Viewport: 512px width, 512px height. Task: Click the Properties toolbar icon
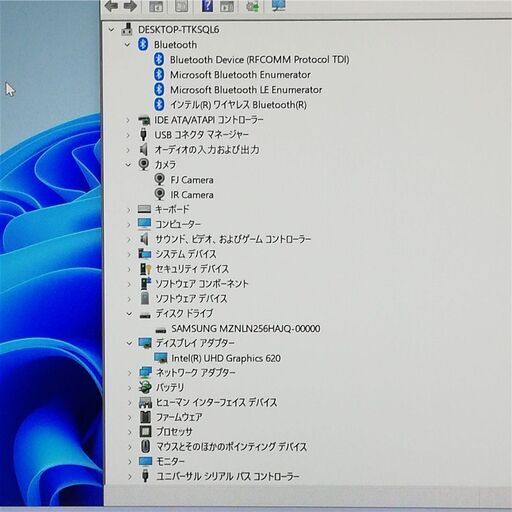coord(181,6)
